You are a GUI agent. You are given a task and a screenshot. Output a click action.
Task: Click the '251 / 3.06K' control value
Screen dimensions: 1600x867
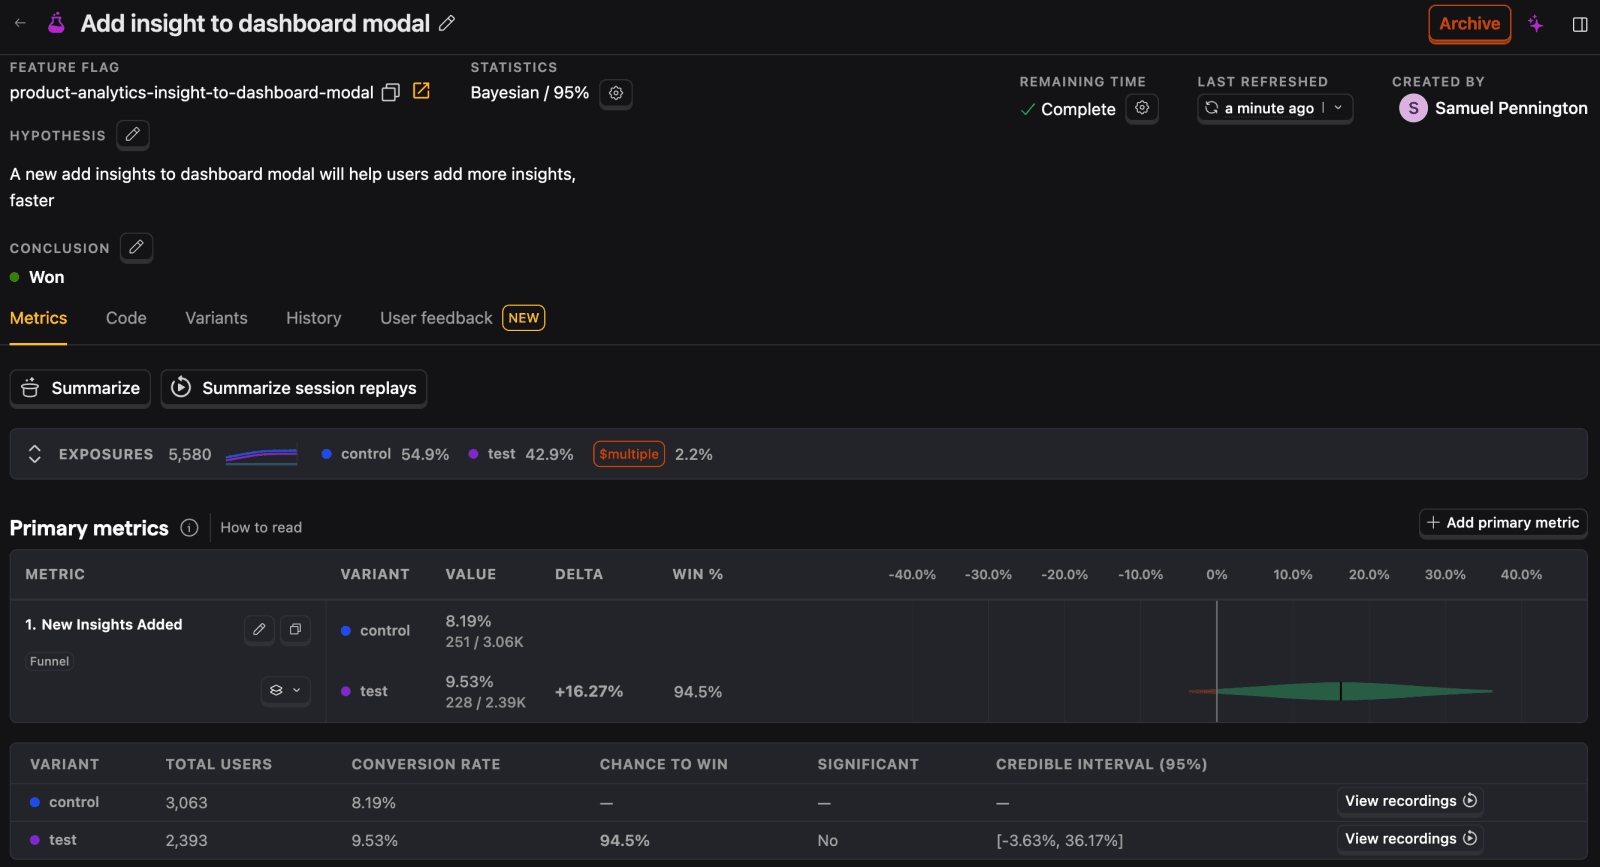(x=485, y=642)
